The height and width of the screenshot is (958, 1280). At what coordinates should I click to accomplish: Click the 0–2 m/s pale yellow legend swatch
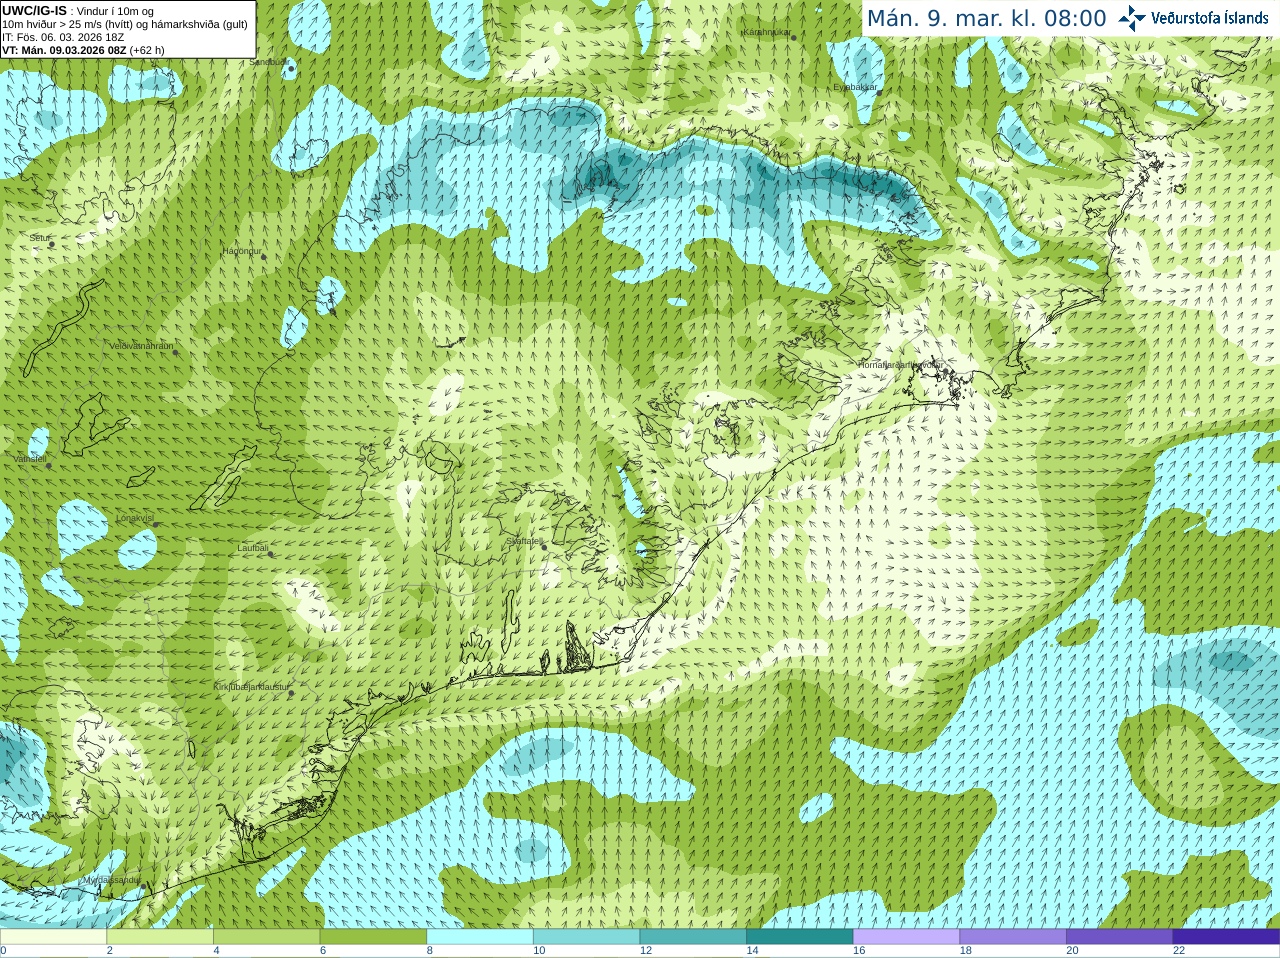(53, 937)
